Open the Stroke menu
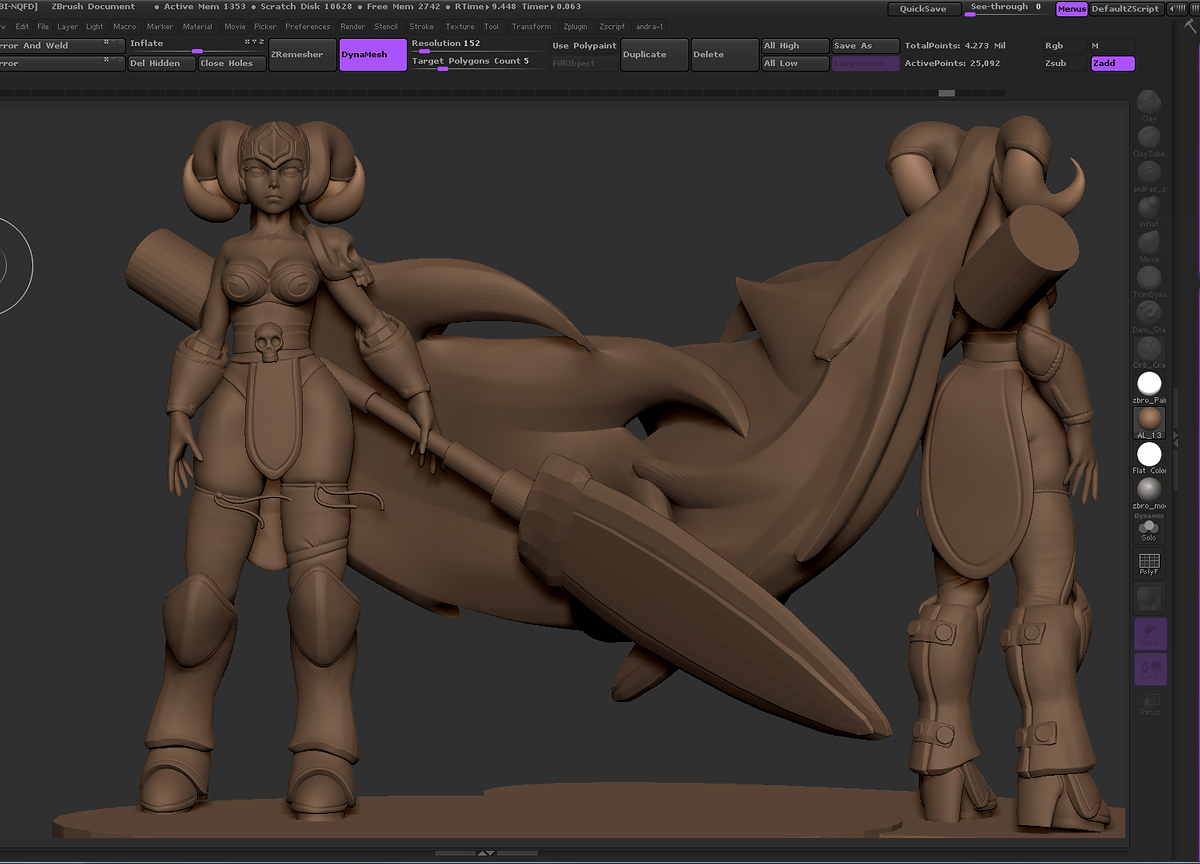Screen dimensions: 1200x864 coord(422,26)
